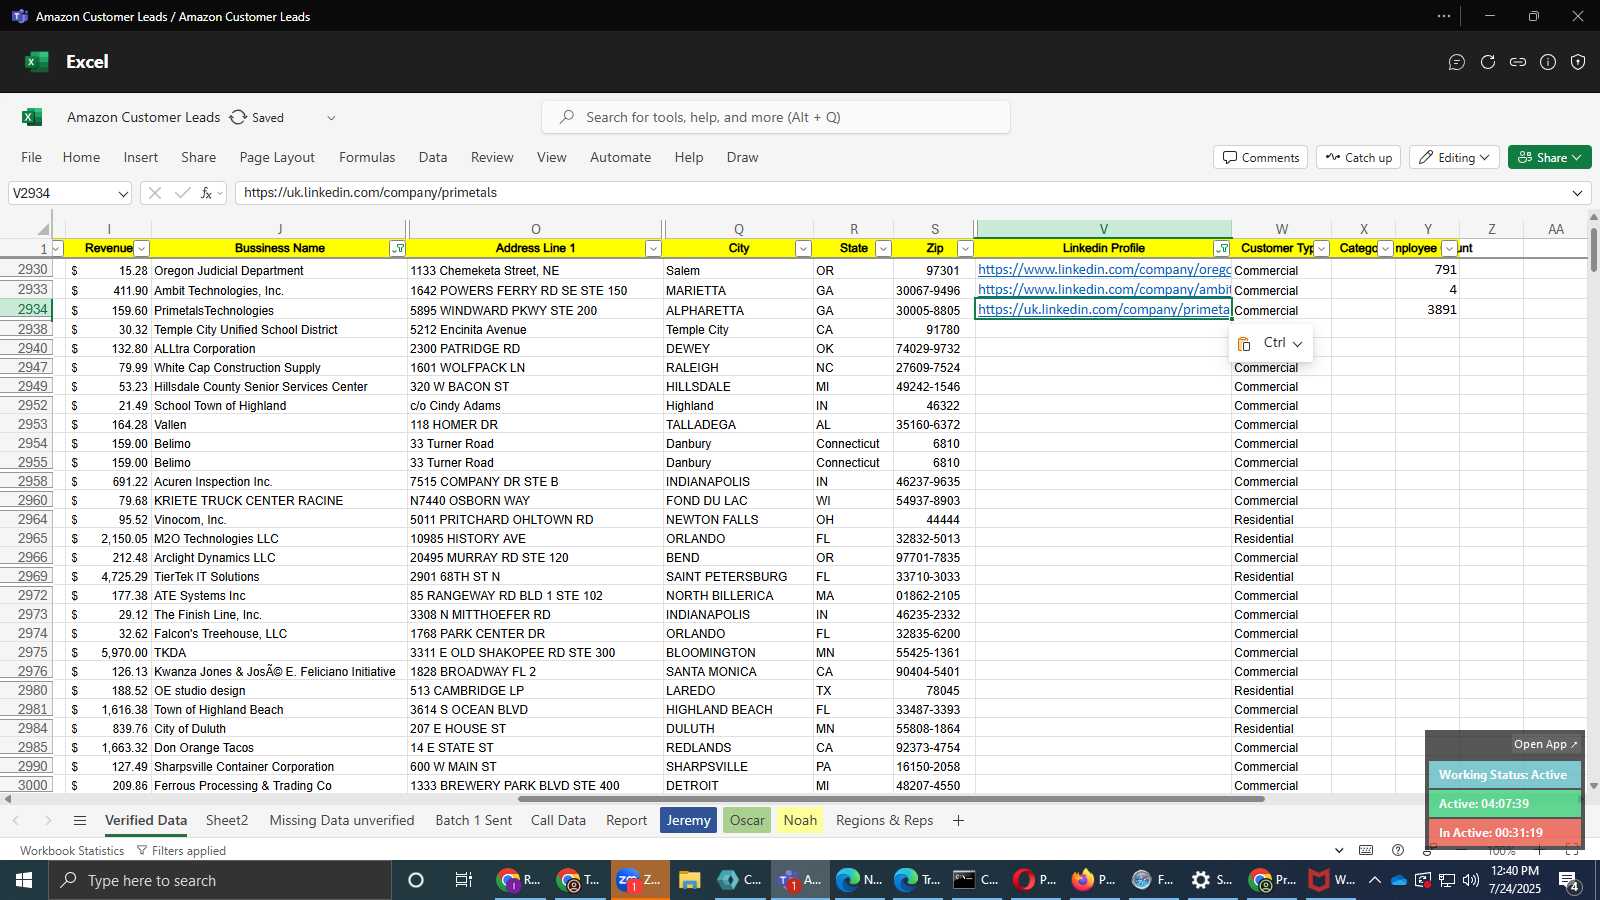Open the Oregon Judicial Department LinkedIn link

click(x=1104, y=270)
